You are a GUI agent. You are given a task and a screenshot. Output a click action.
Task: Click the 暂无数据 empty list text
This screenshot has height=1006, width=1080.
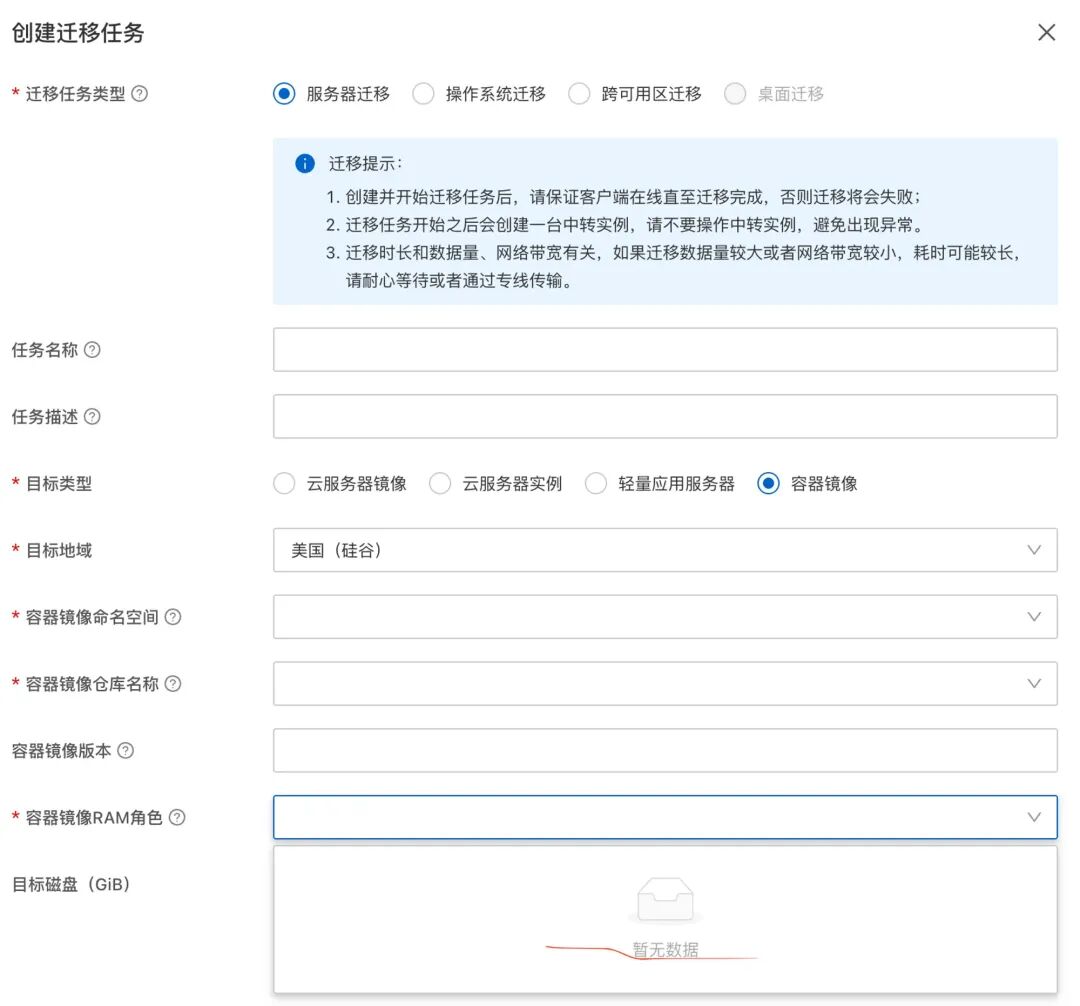click(x=665, y=950)
